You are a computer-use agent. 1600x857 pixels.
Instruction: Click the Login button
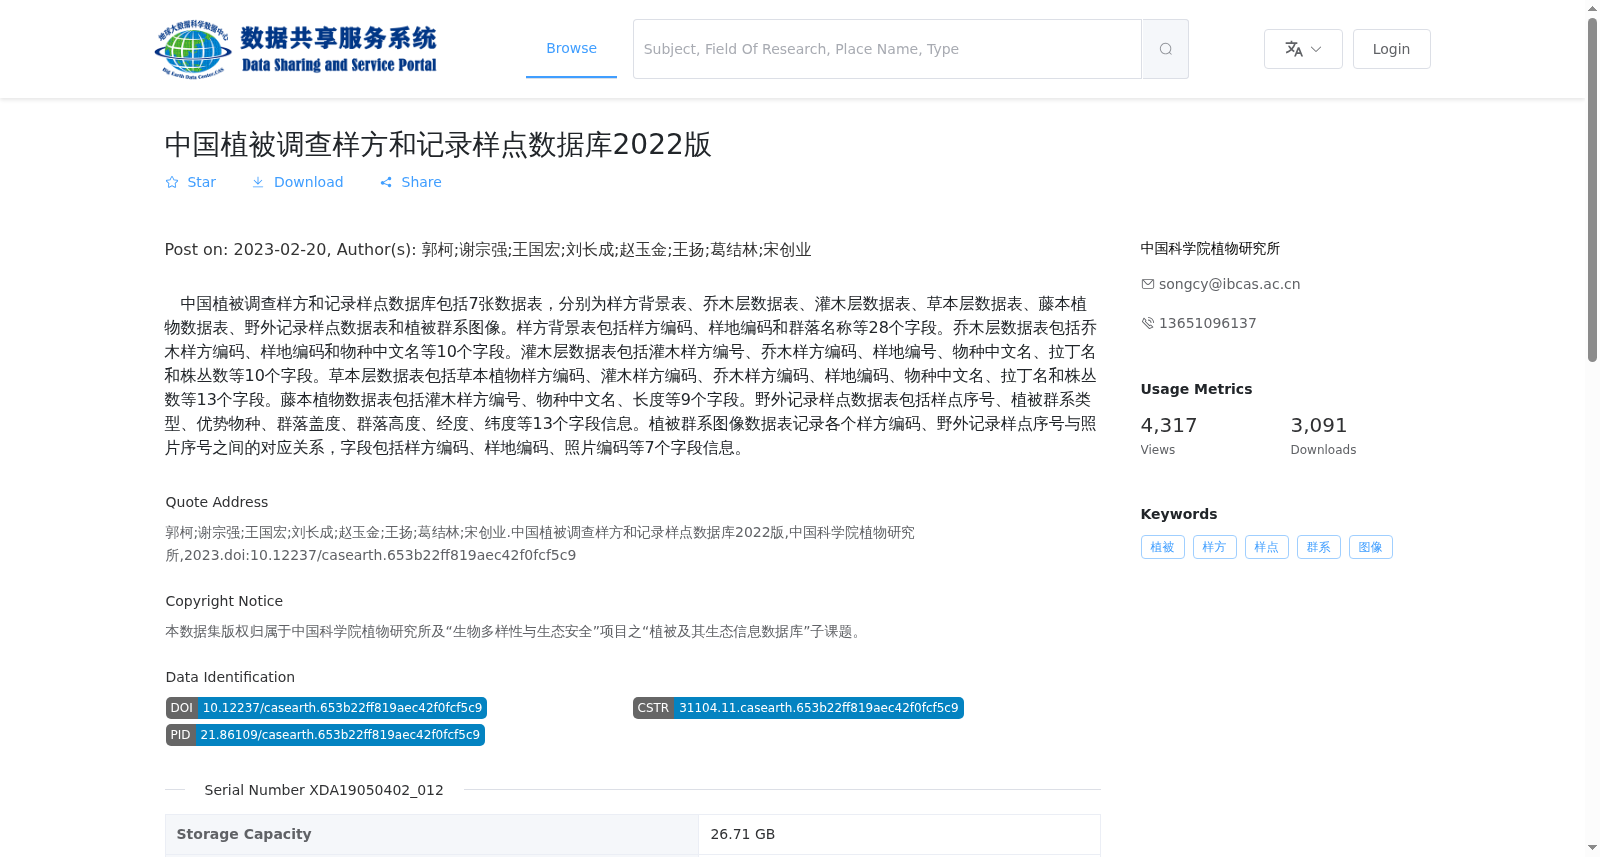pos(1391,49)
